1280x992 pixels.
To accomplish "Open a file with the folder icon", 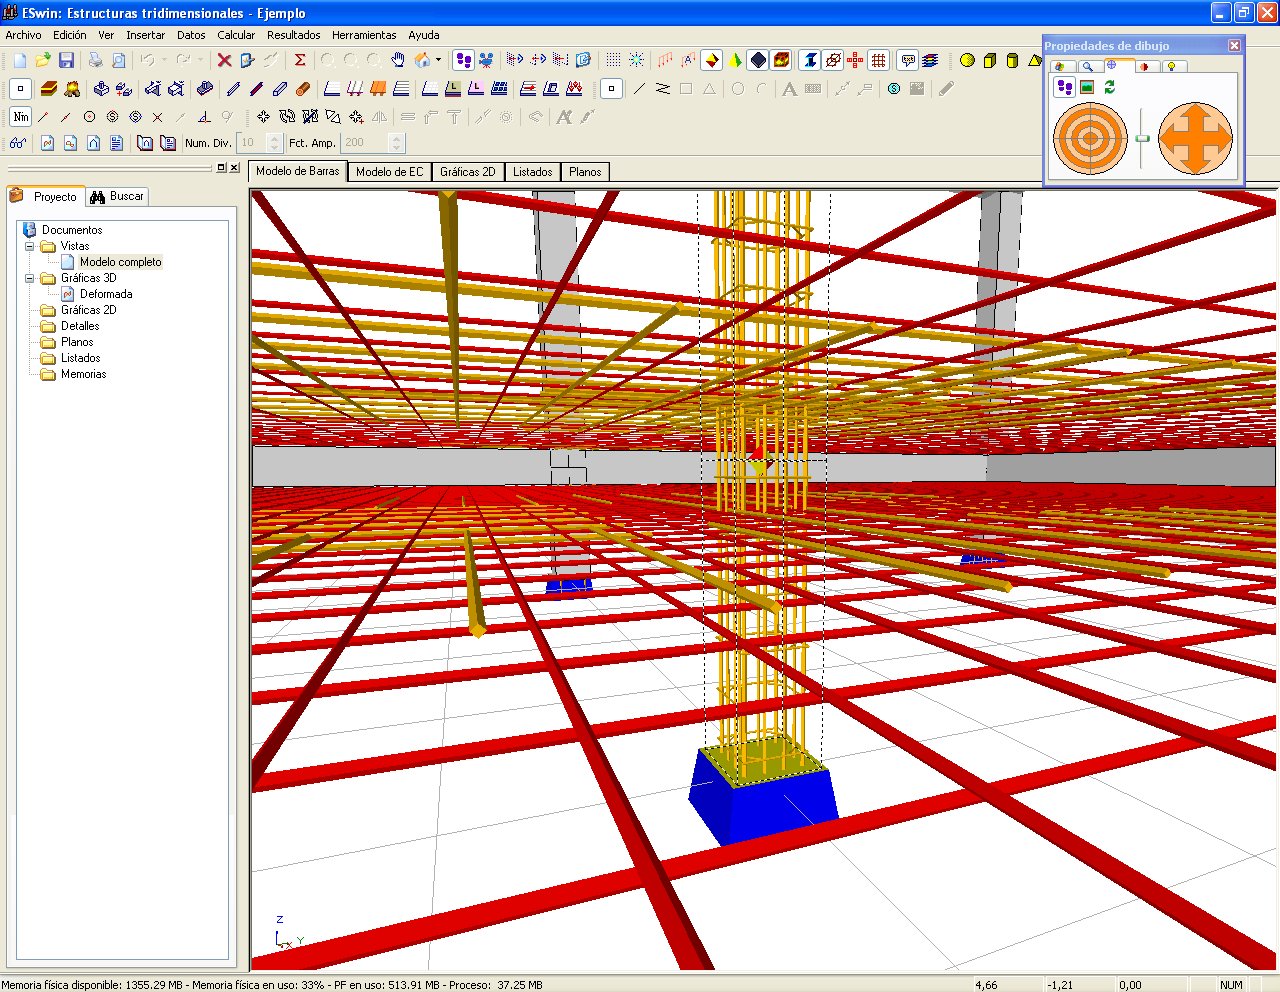I will (43, 61).
